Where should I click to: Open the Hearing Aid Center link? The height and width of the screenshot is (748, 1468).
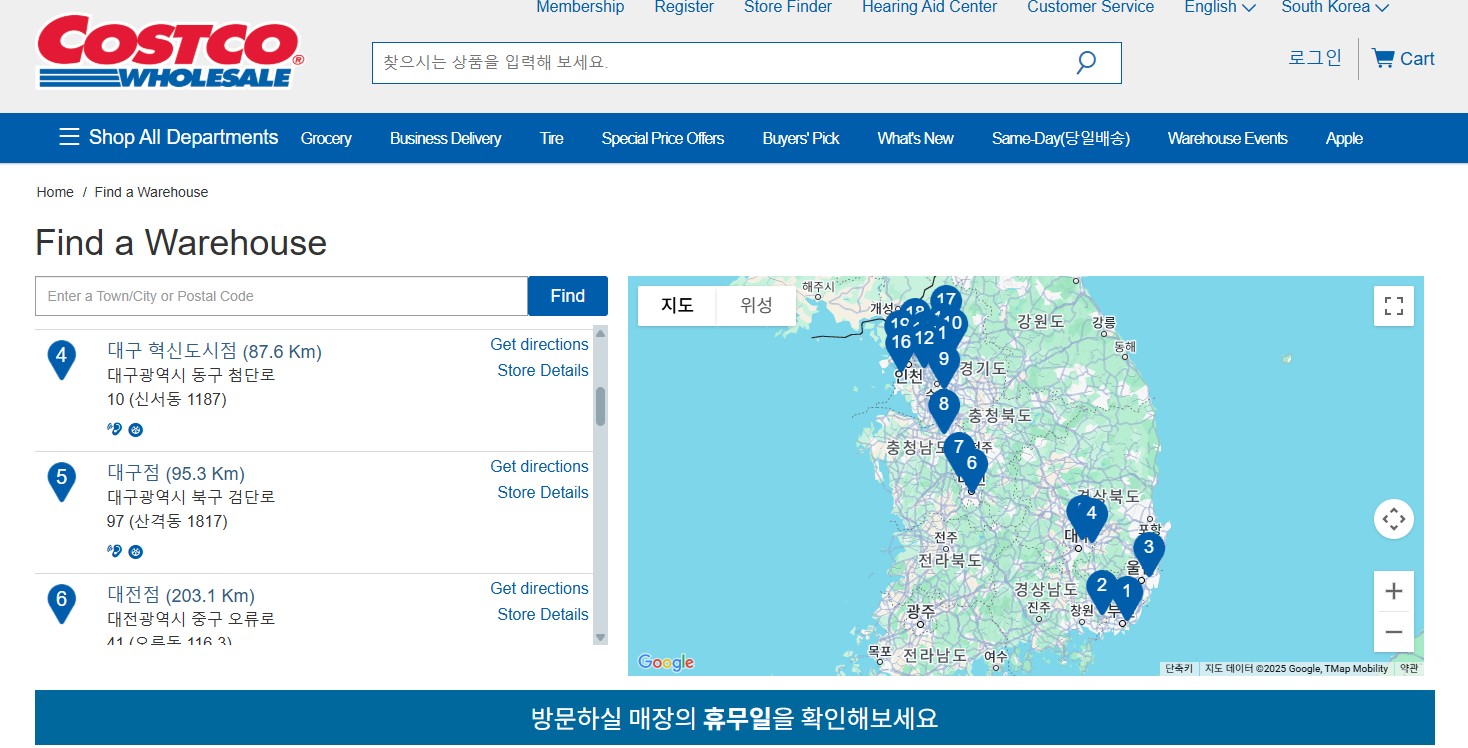[930, 7]
